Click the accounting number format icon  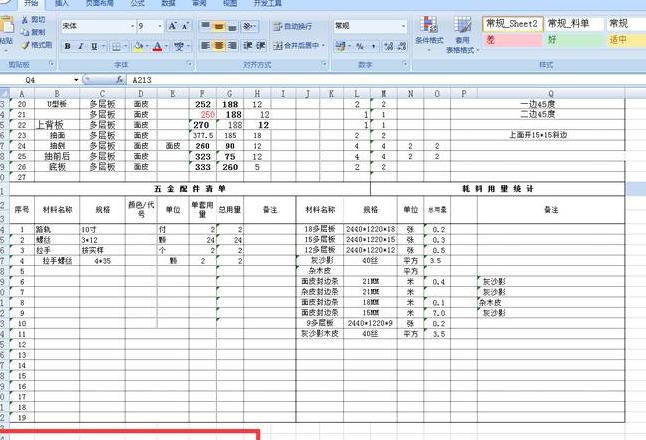click(340, 46)
